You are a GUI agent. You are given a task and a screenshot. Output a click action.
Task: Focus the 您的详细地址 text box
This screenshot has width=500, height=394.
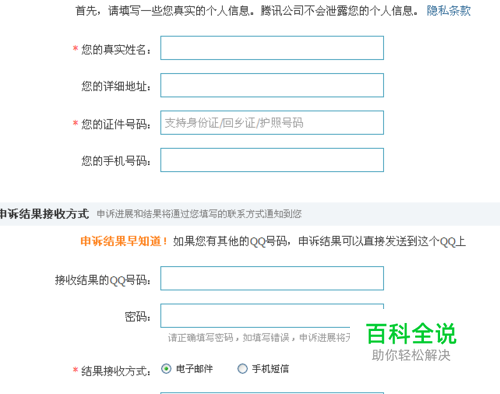pos(272,85)
